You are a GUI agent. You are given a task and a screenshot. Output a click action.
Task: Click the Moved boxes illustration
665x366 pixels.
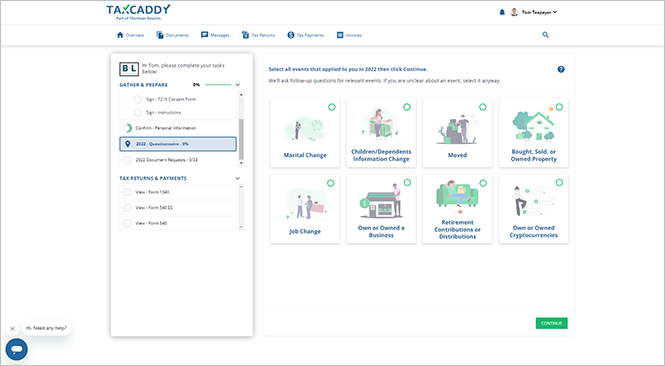coord(456,129)
